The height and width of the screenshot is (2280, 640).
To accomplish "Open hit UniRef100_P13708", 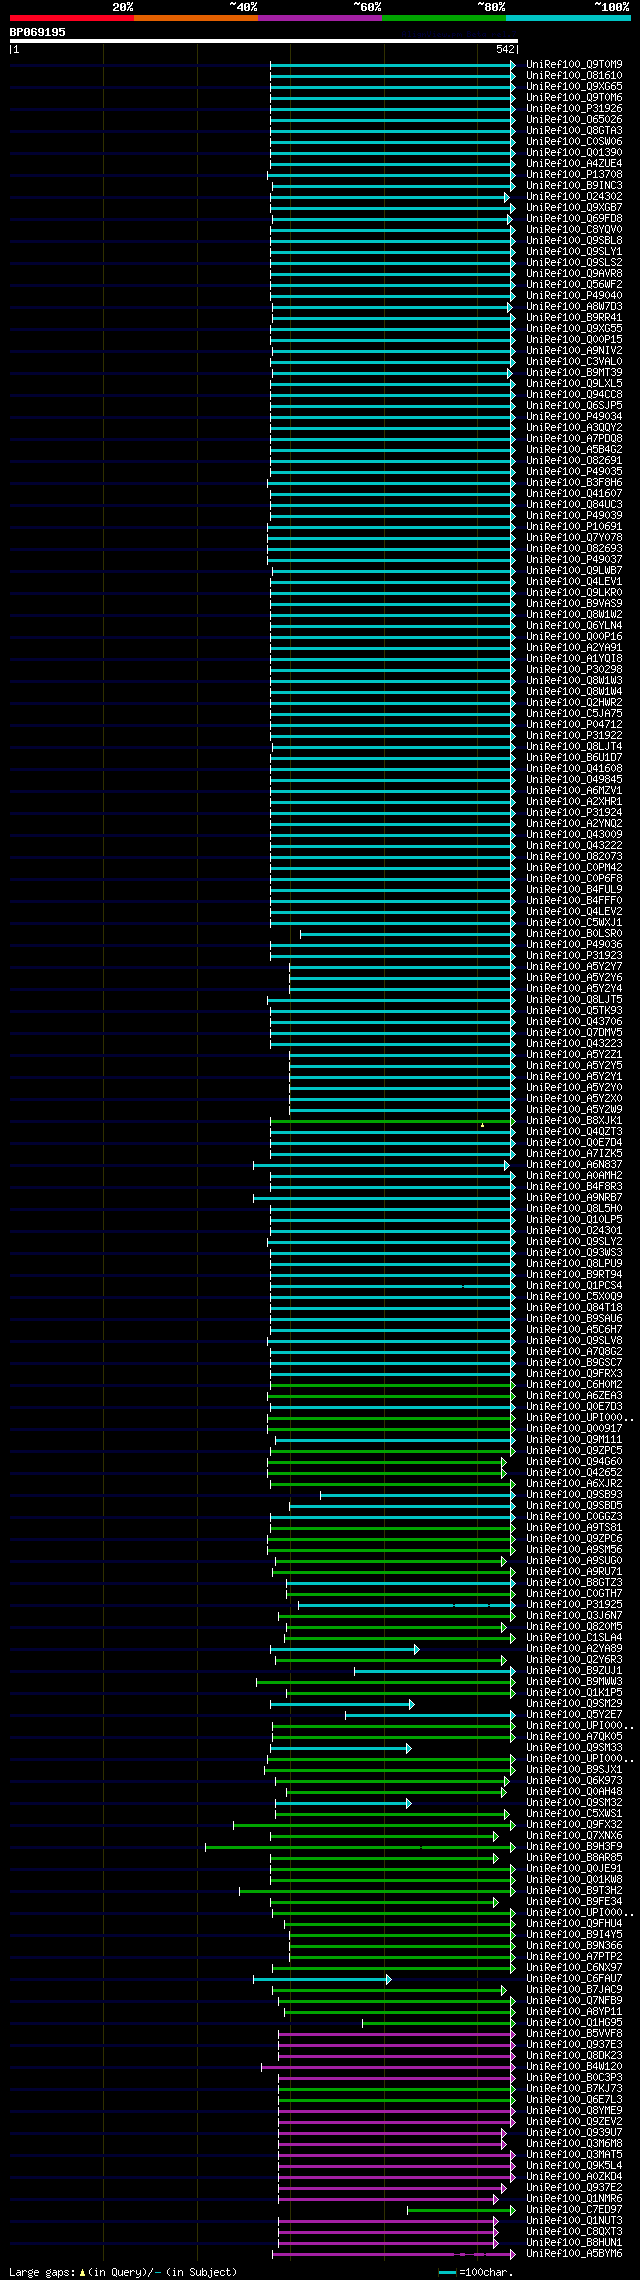I will pos(574,175).
